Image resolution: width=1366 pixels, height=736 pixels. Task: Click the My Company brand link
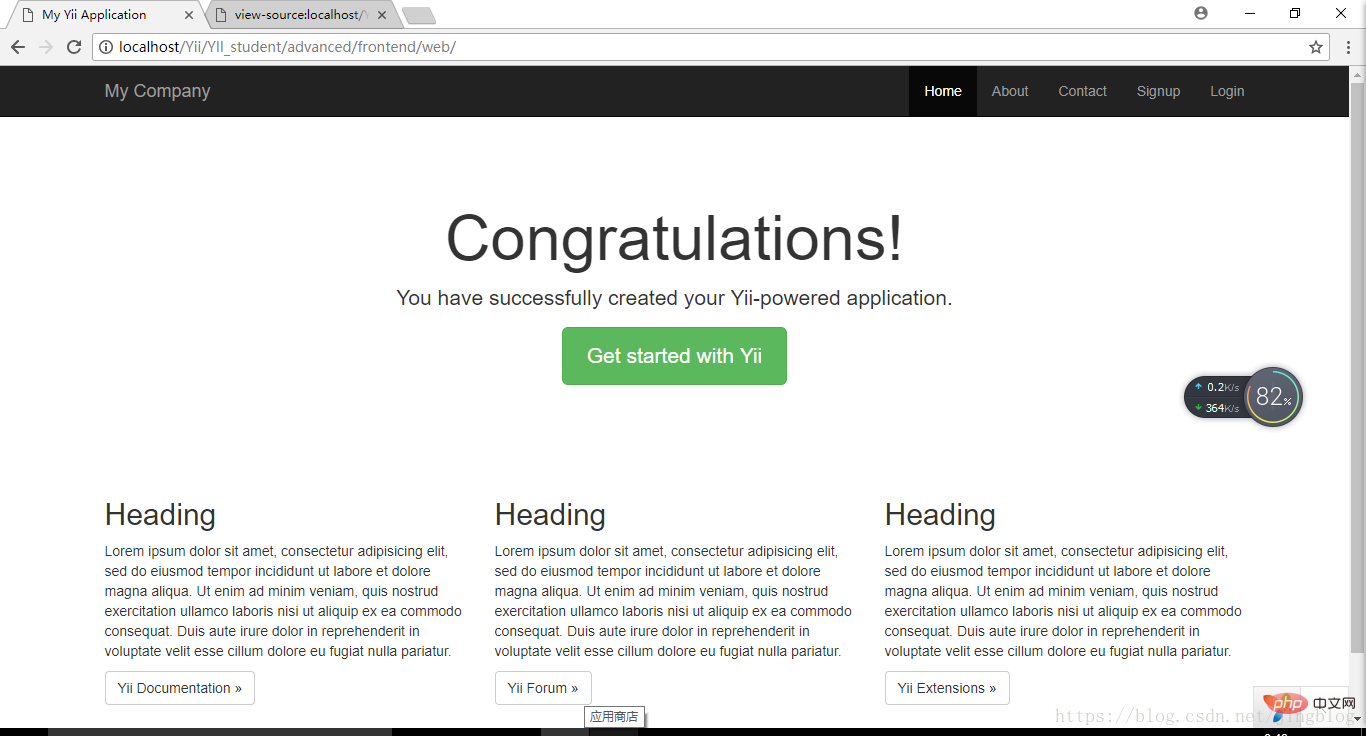[x=157, y=91]
